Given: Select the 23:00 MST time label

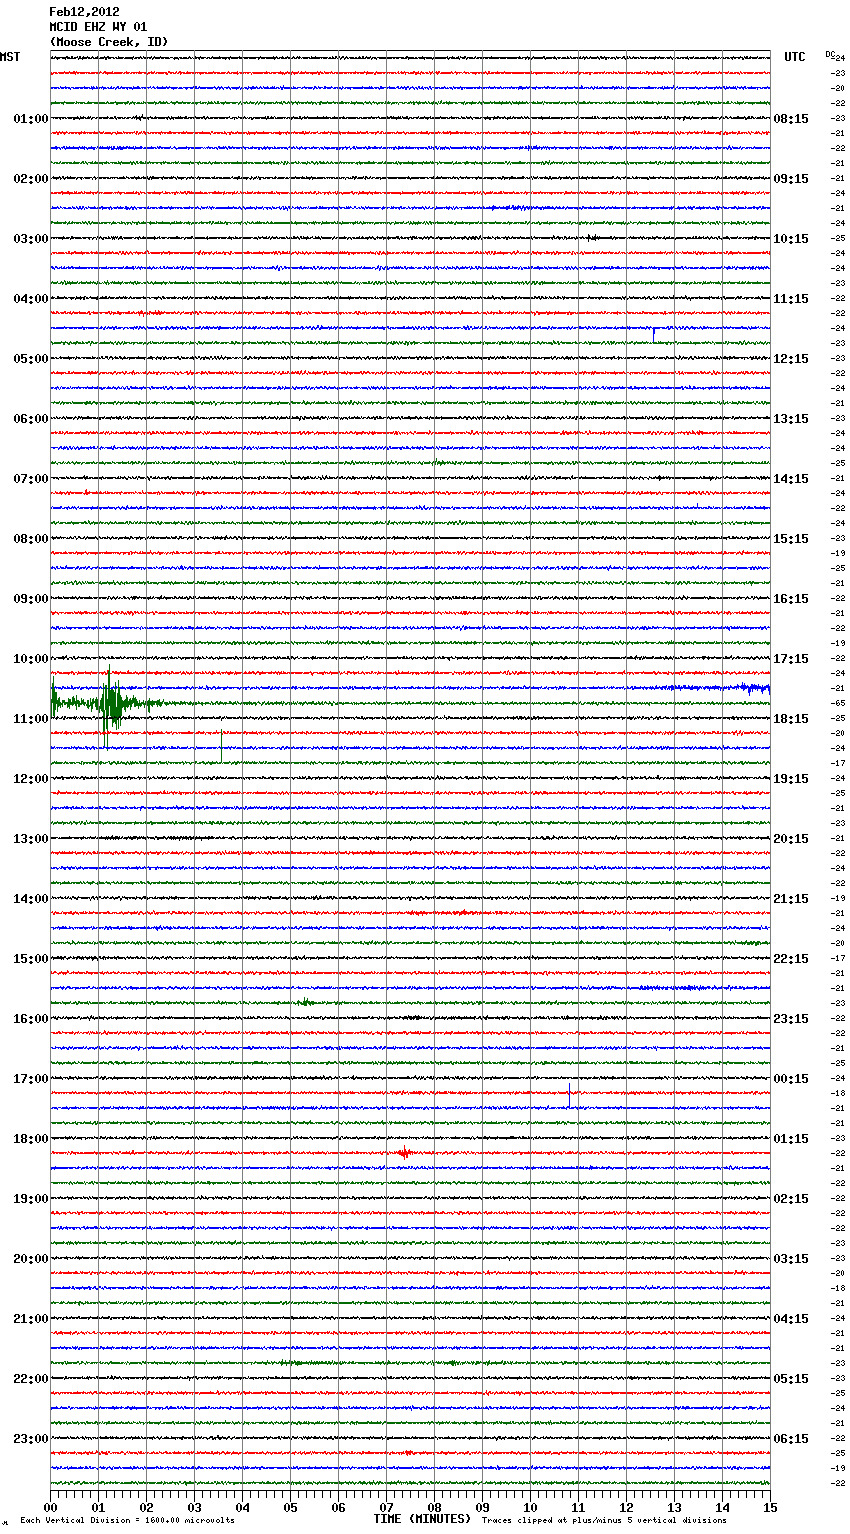Looking at the screenshot, I should [31, 1439].
